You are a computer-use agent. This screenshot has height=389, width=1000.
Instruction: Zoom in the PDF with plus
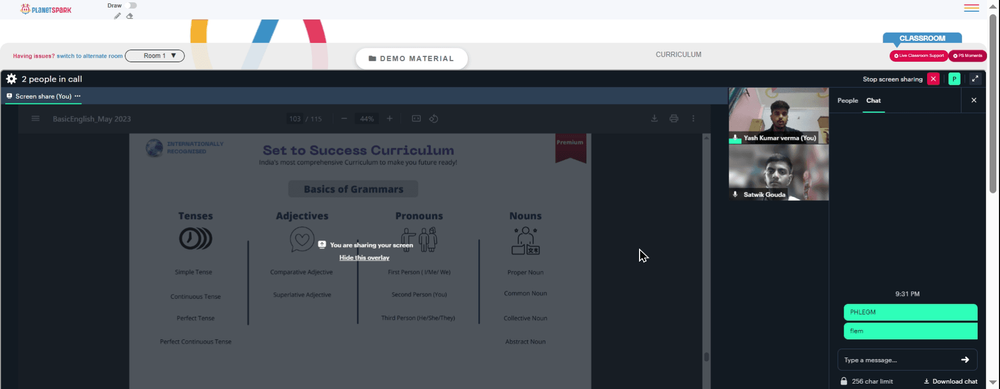(x=390, y=119)
